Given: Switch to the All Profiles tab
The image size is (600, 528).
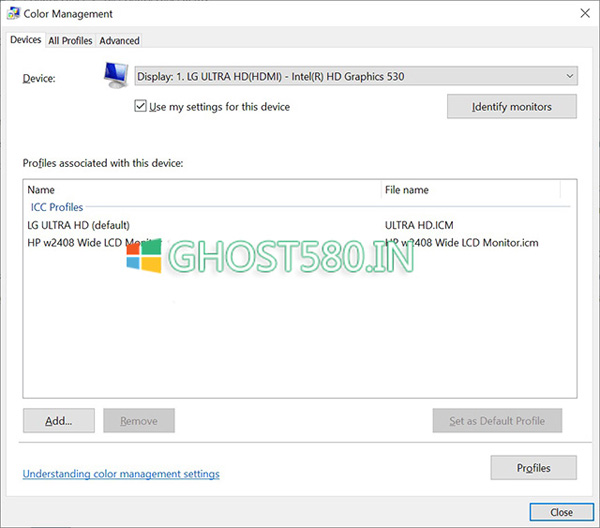Looking at the screenshot, I should point(70,41).
